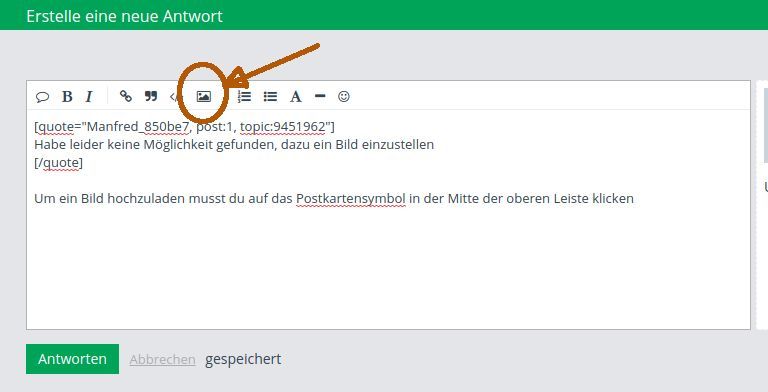Click the quote opening line with Manfred_850be7

click(184, 127)
